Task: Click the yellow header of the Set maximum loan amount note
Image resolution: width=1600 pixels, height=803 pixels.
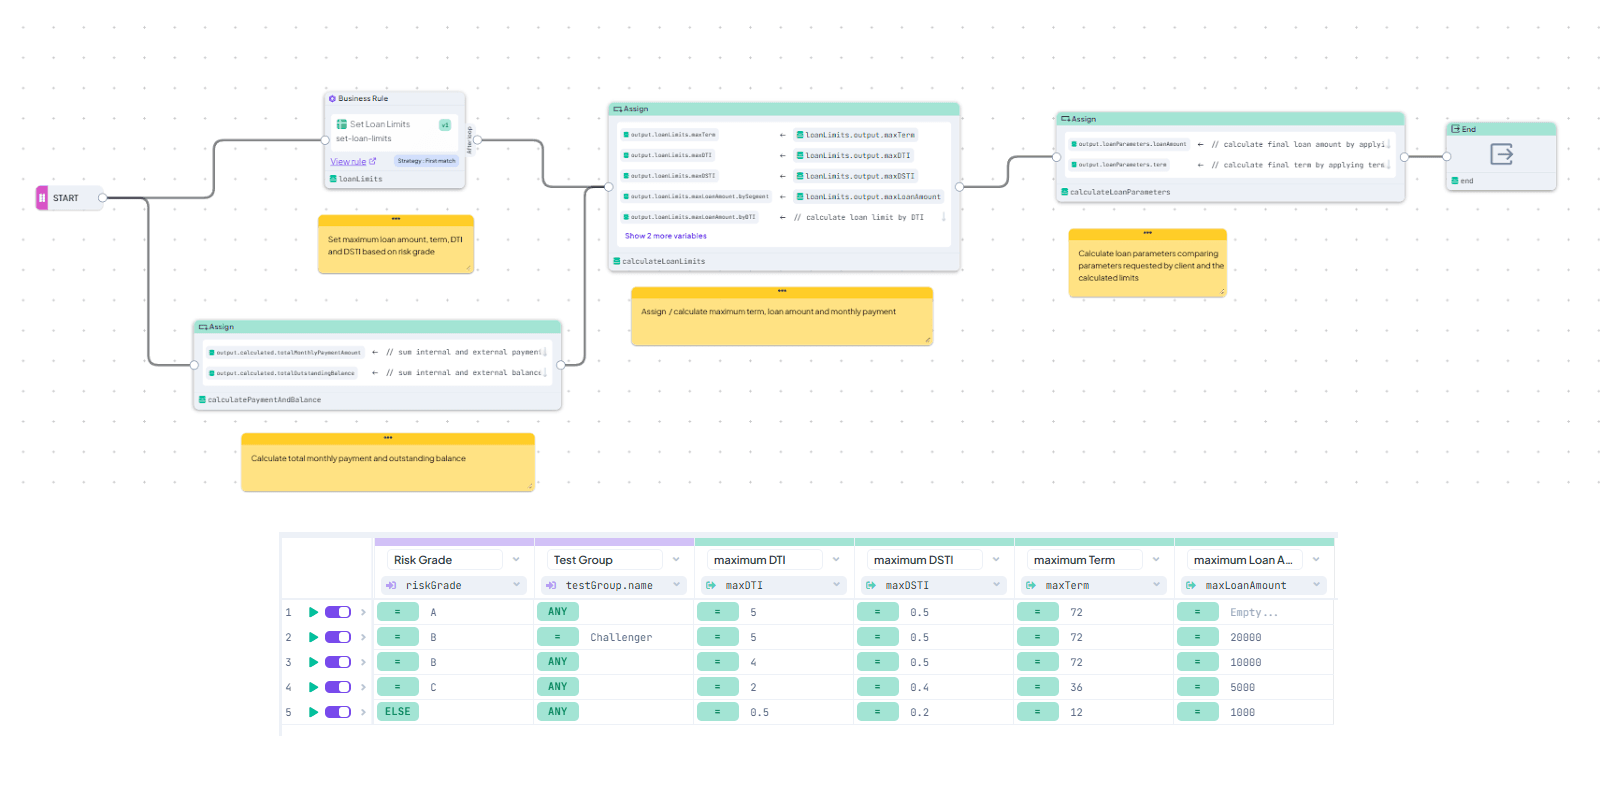Action: click(x=395, y=220)
